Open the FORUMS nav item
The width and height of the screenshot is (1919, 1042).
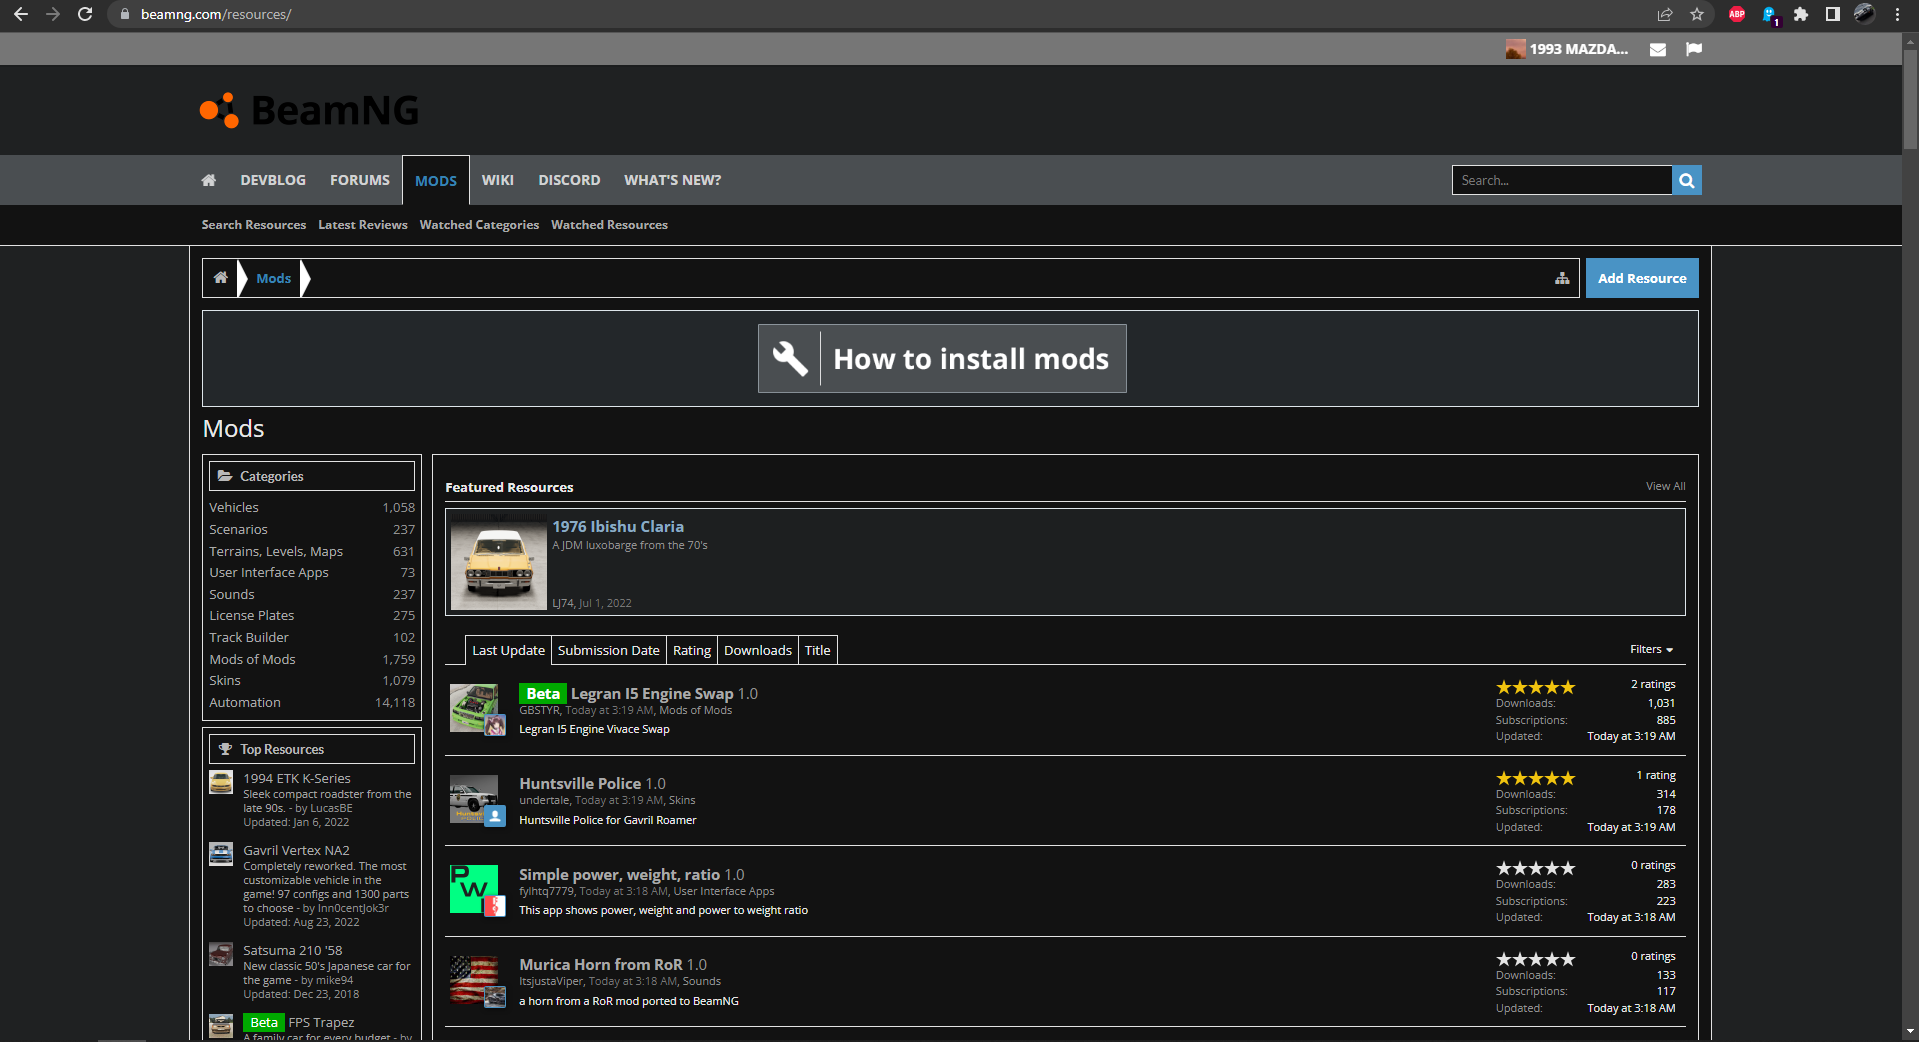click(360, 180)
